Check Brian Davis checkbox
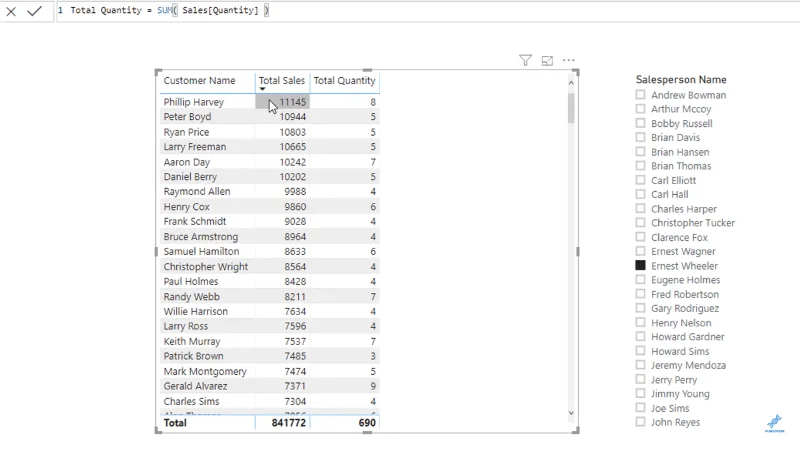Viewport: 800px width, 449px height. click(640, 137)
